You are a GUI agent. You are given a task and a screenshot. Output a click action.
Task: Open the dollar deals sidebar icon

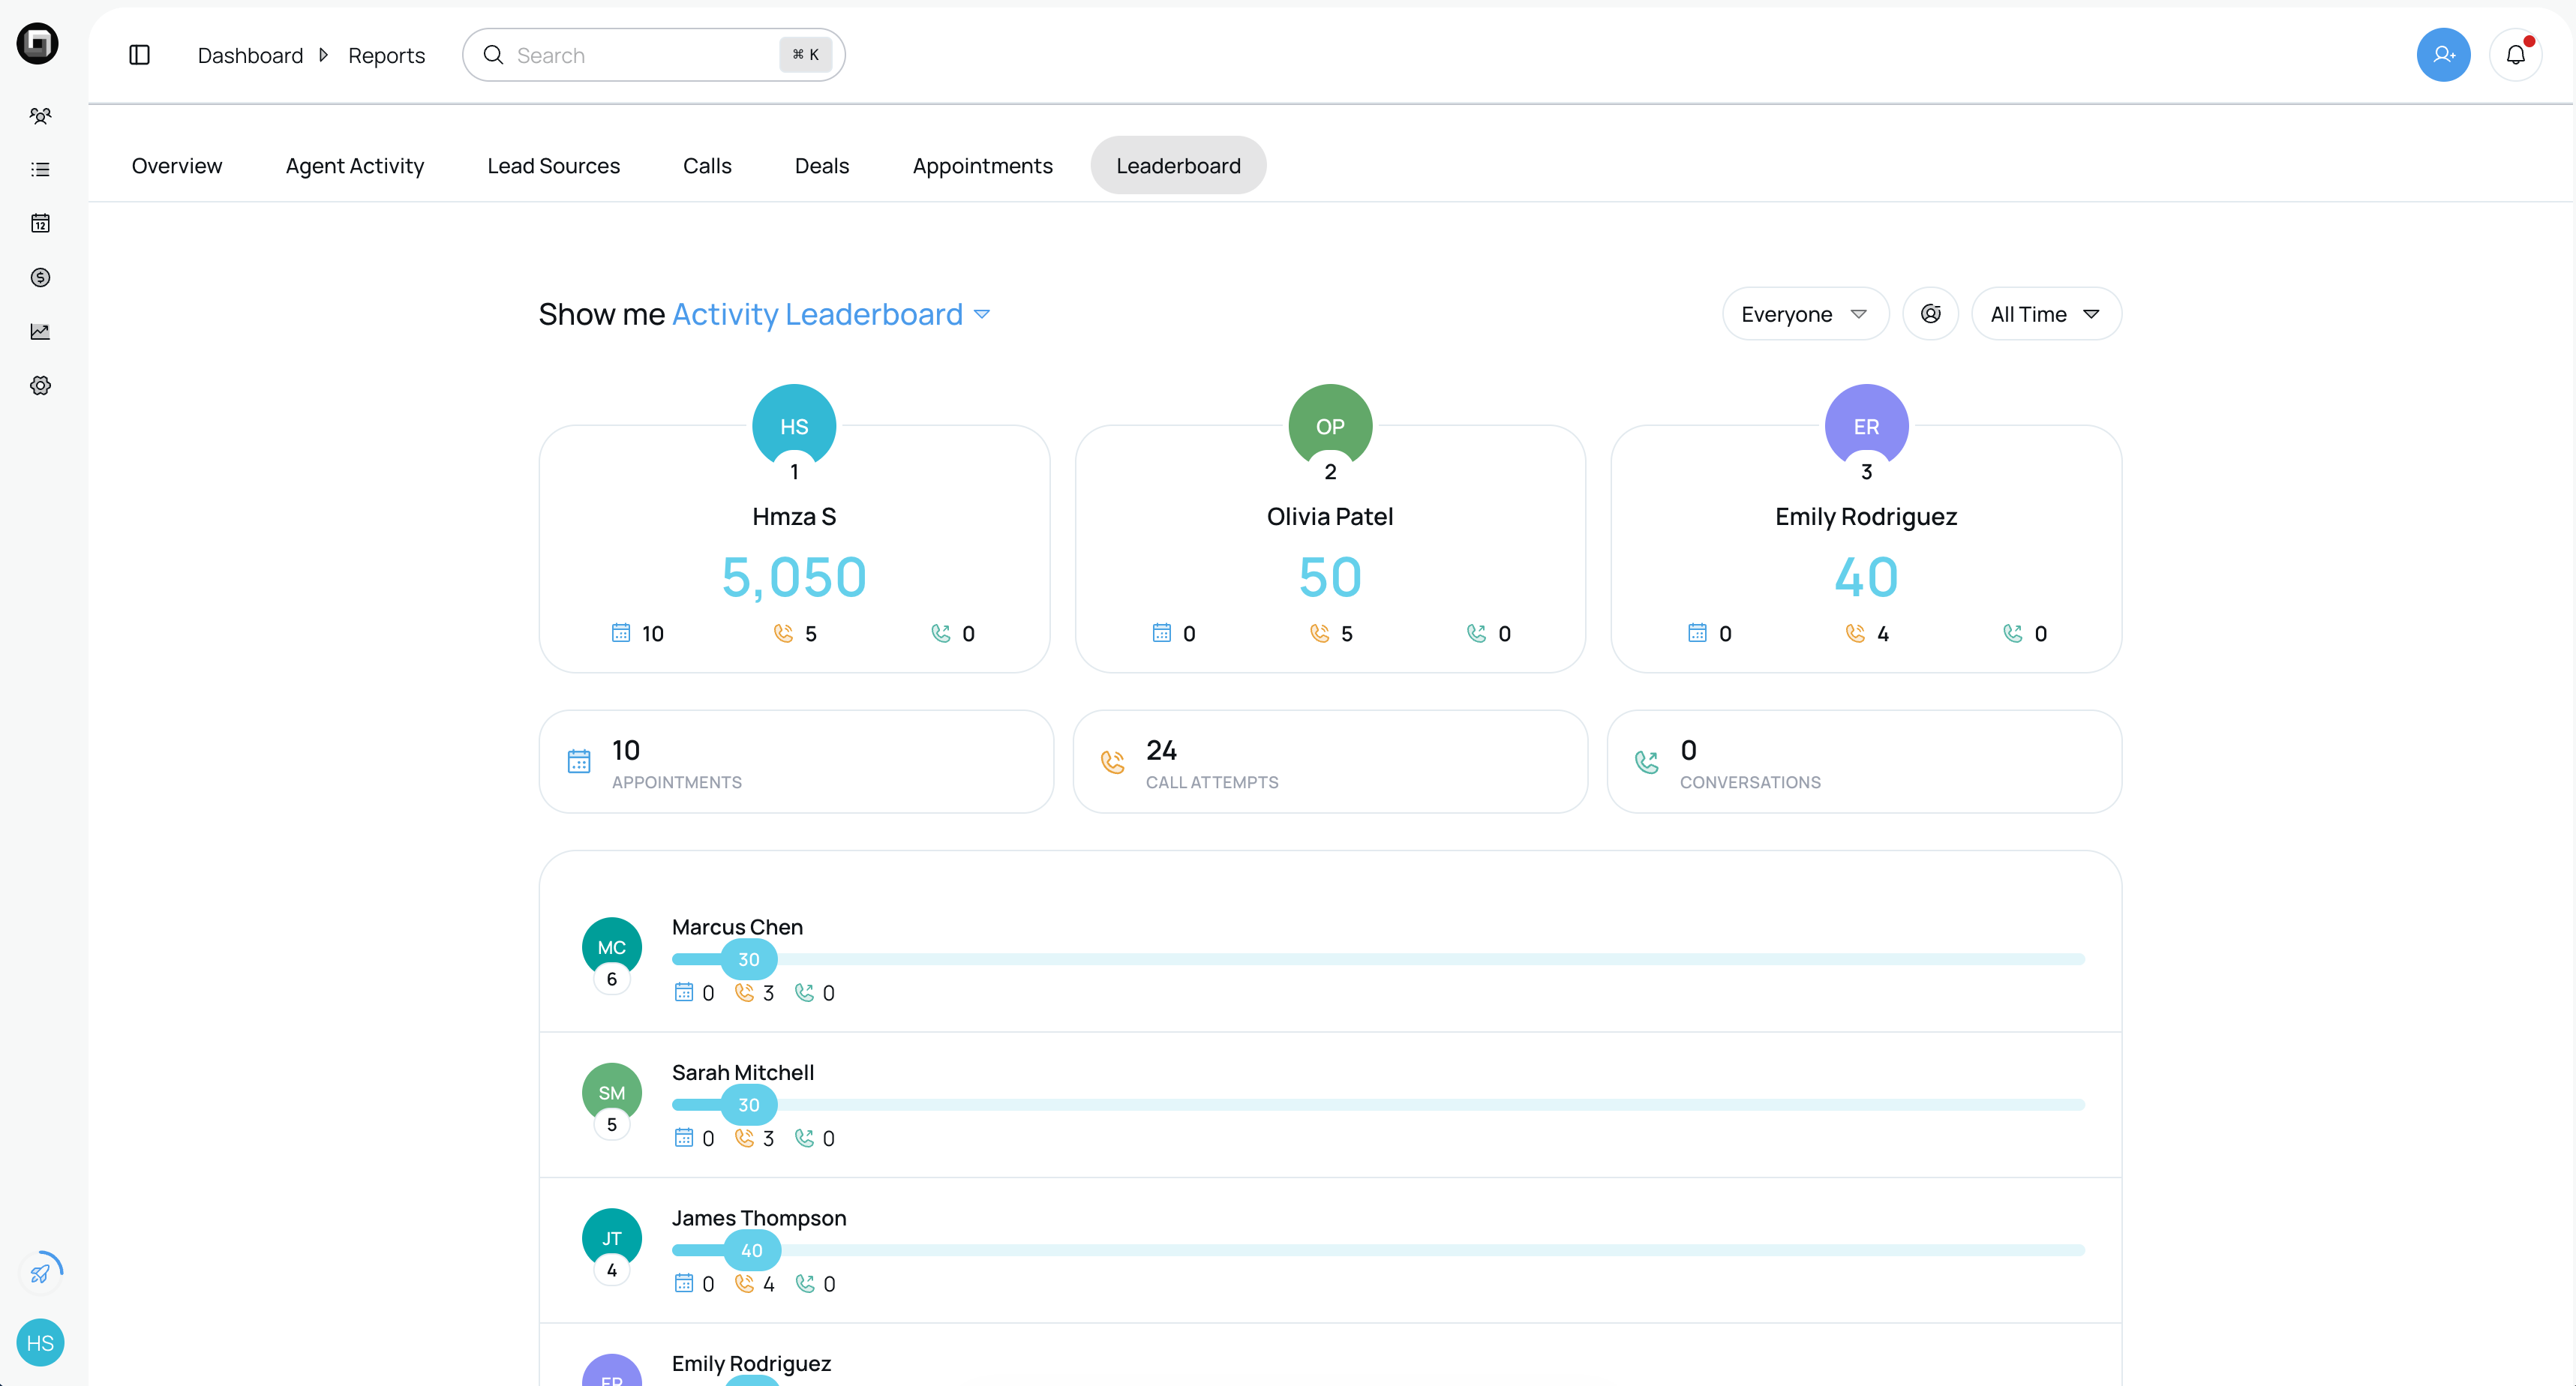(x=40, y=277)
